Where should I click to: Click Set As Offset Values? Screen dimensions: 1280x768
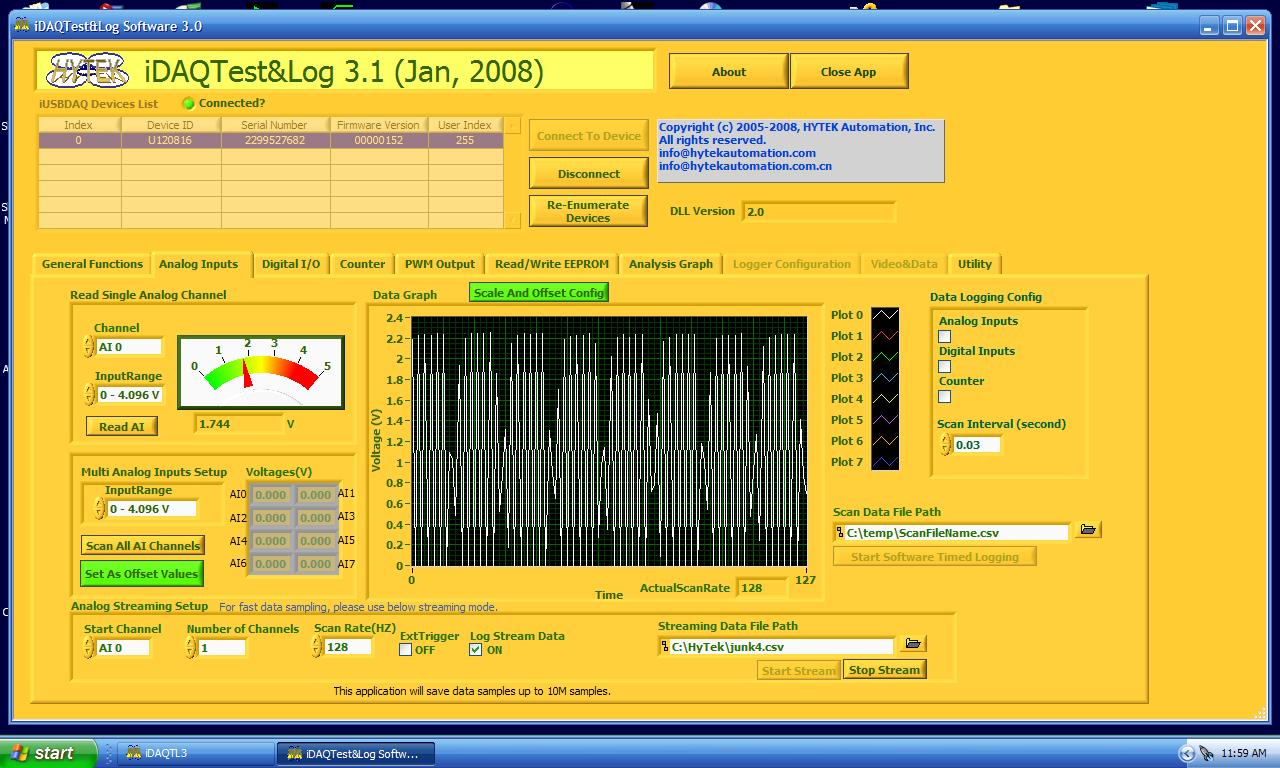pyautogui.click(x=142, y=574)
